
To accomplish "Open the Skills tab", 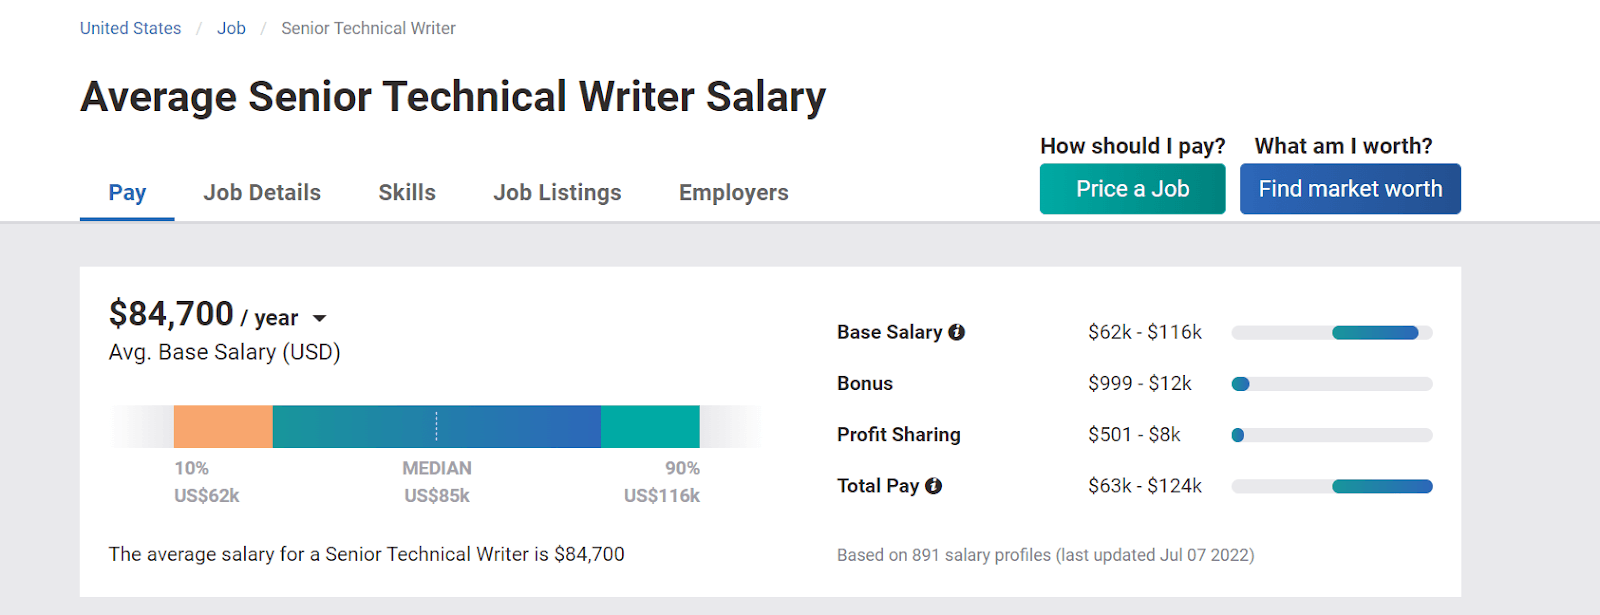I will tap(407, 193).
